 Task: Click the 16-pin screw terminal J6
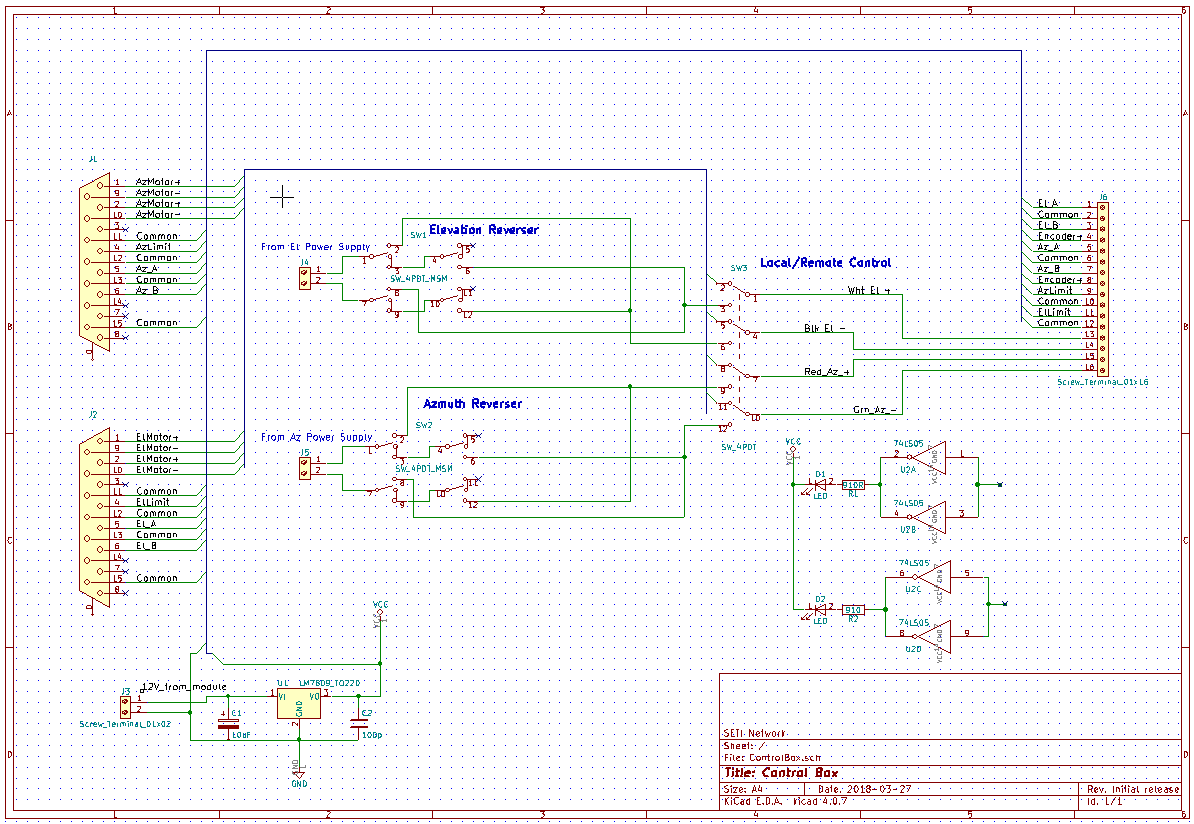(1103, 285)
